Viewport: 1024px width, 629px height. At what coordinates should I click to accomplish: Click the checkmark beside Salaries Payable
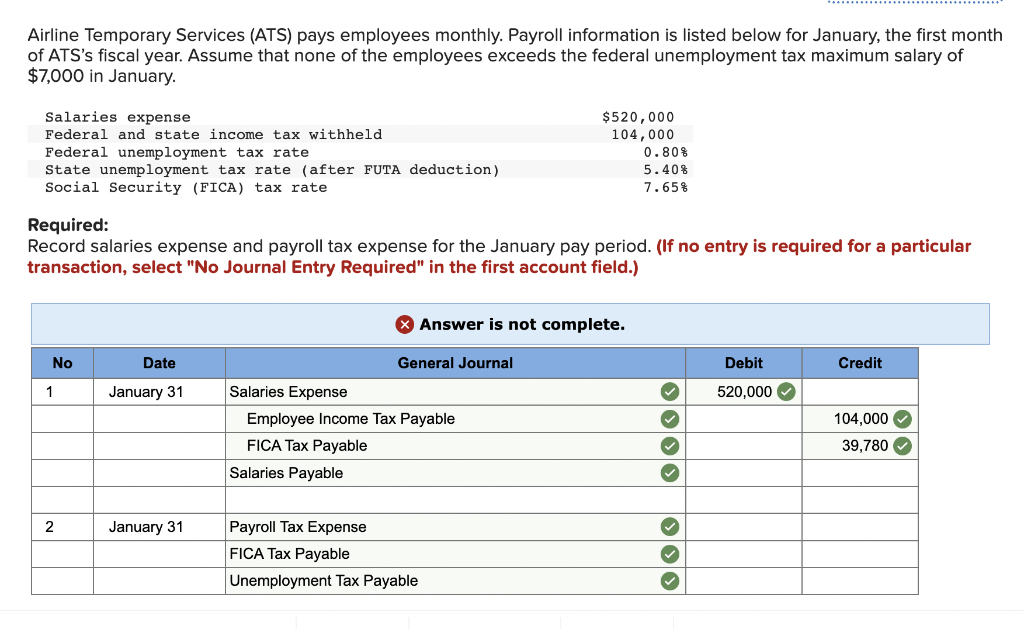(x=670, y=473)
